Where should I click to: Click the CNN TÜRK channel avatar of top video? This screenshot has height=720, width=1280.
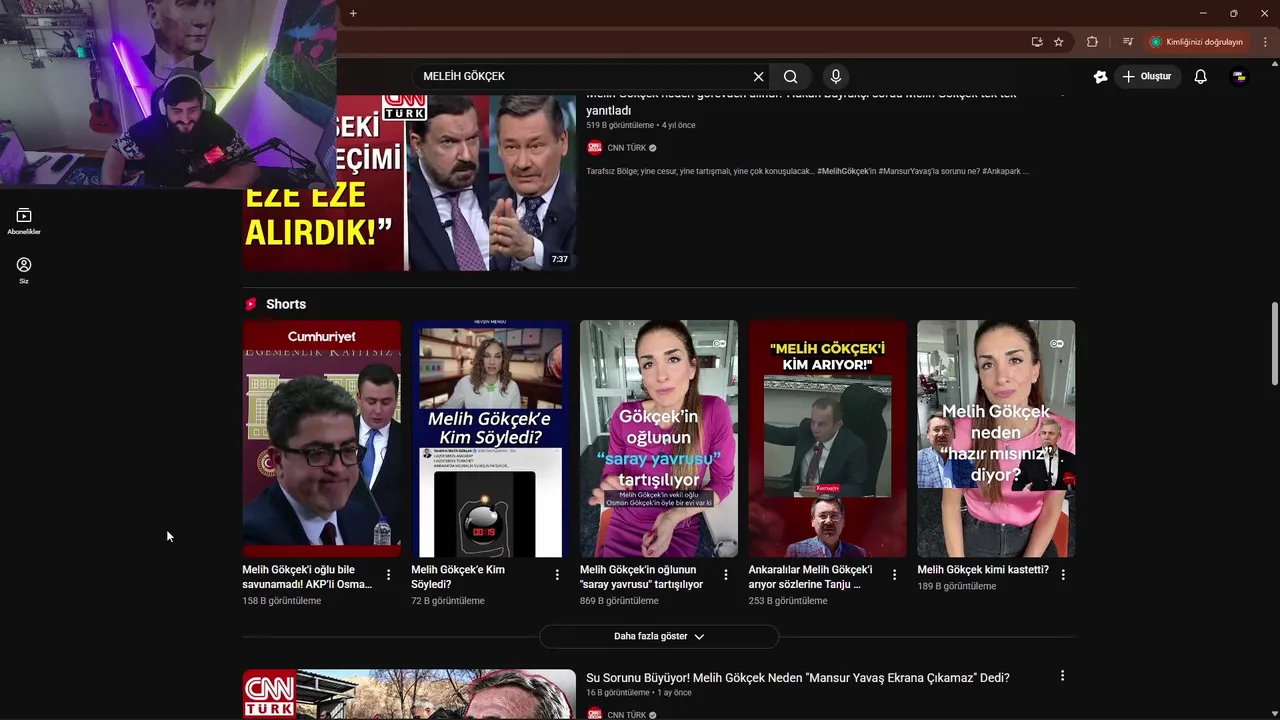595,148
